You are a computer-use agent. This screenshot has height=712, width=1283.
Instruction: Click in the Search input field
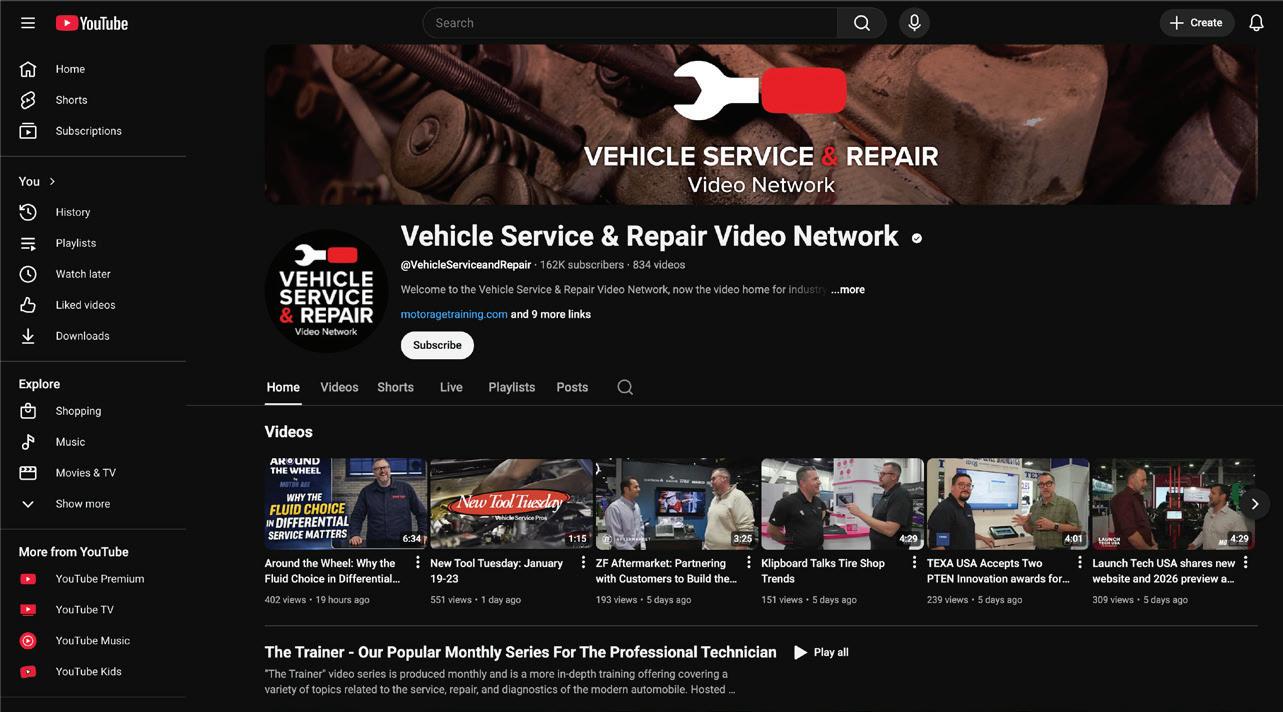point(630,23)
